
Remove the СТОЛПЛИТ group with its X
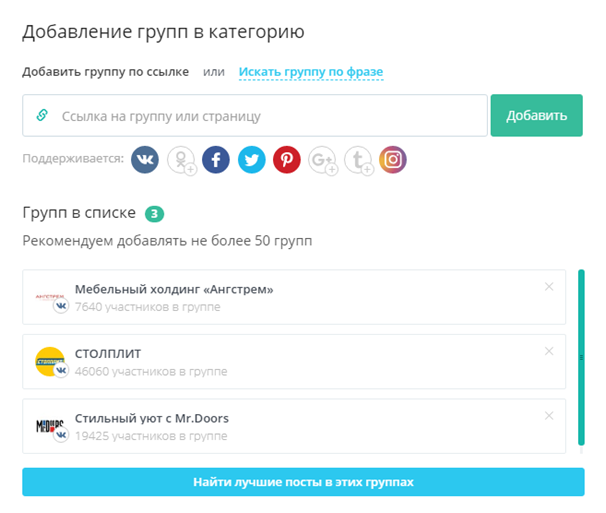pos(549,351)
